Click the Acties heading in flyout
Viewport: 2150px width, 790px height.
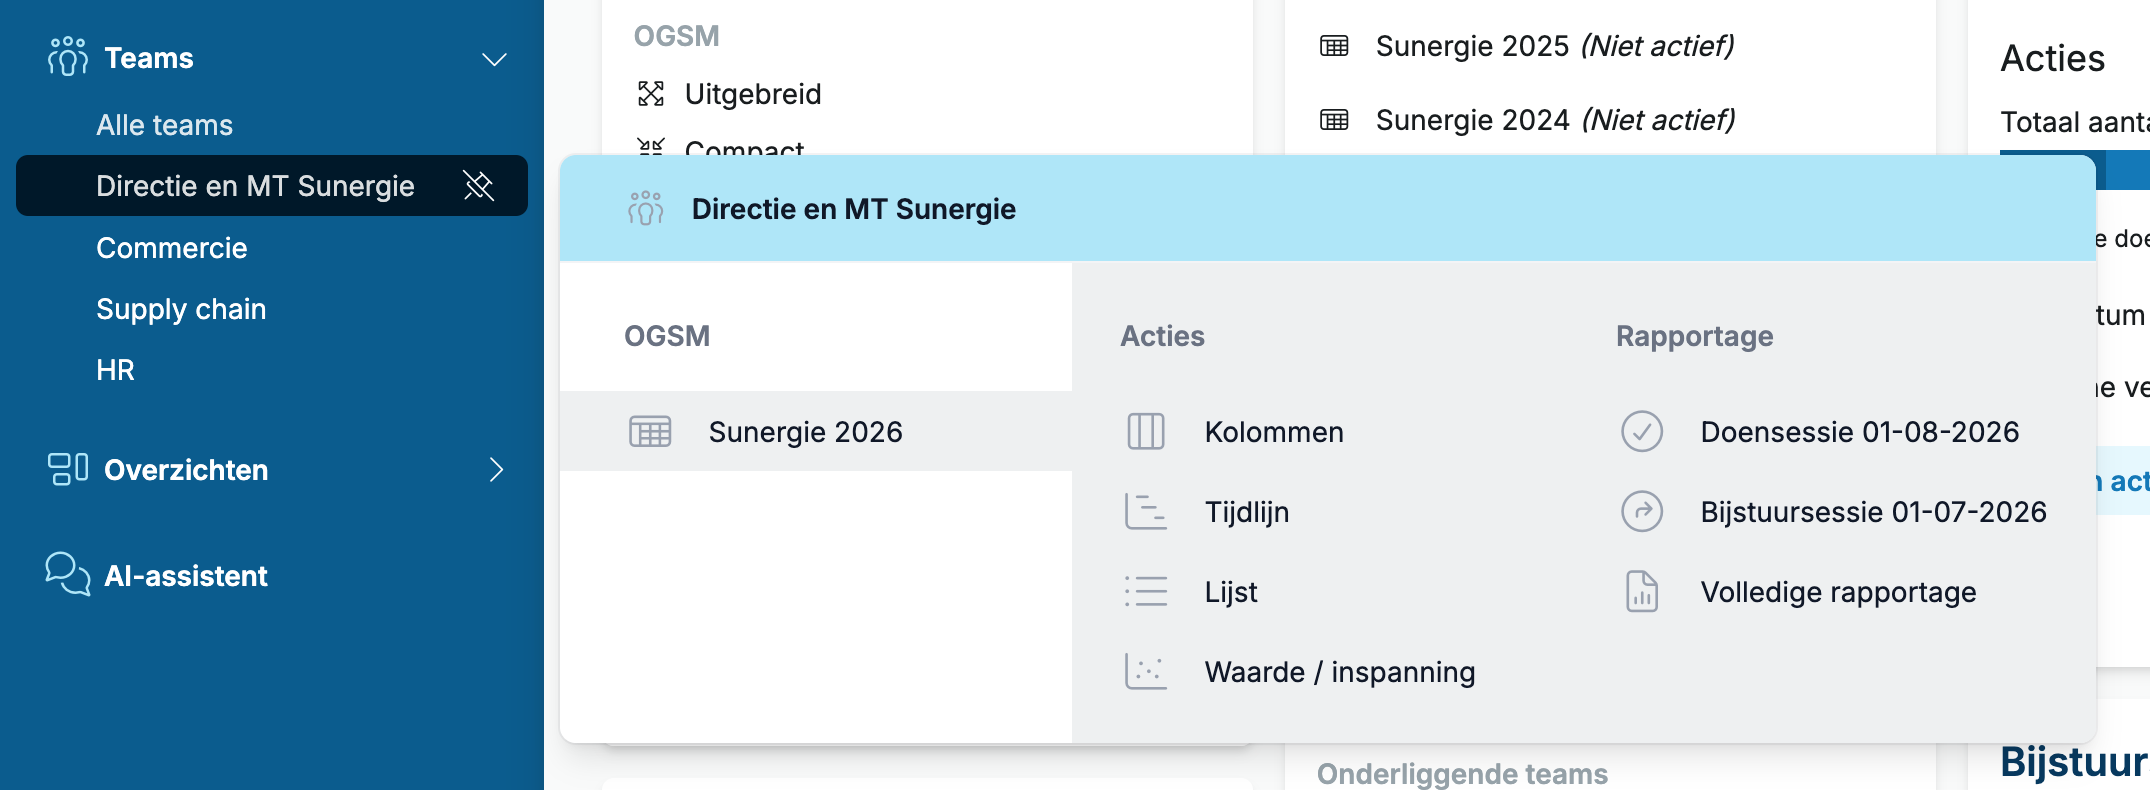point(1162,336)
